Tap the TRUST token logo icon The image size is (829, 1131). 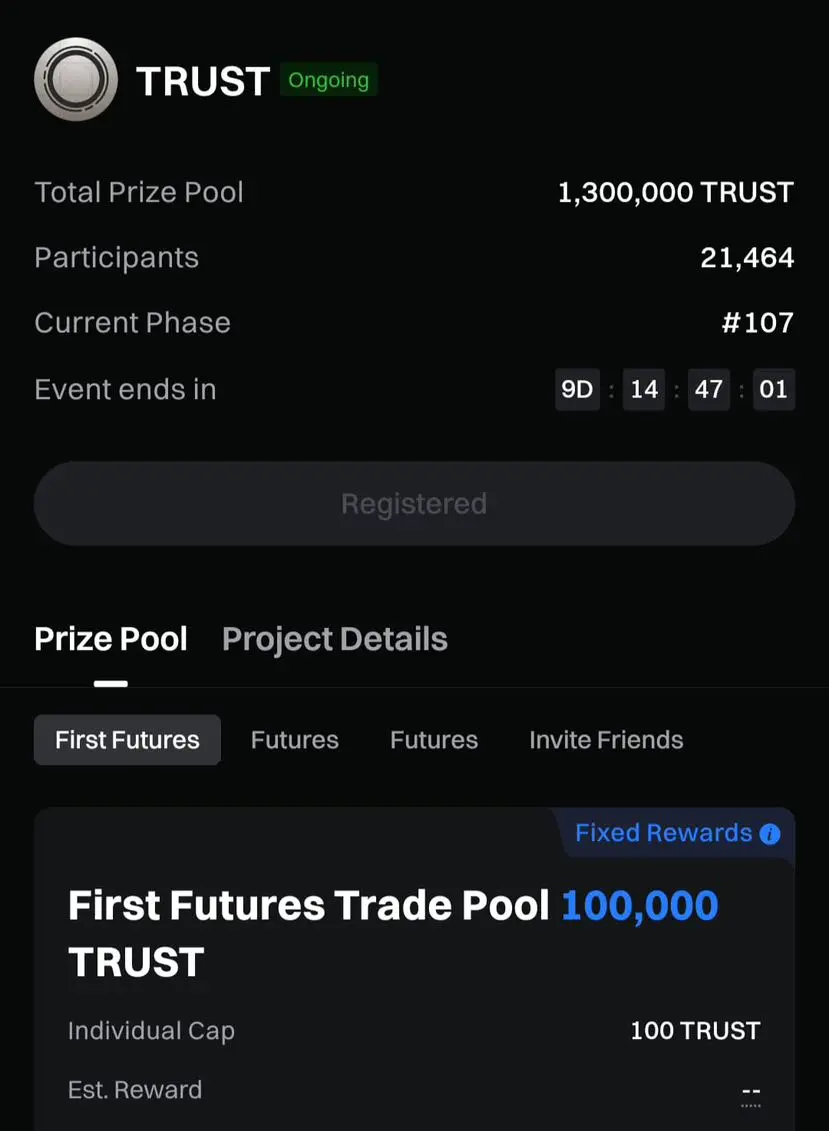tap(76, 80)
